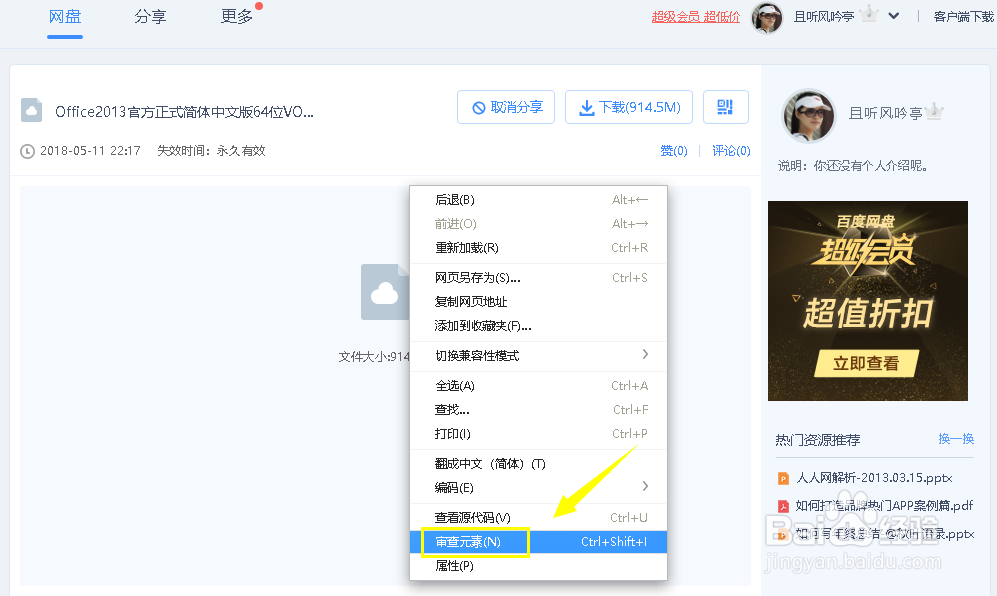Click the 且听风吟亭 name in the sidebar
Viewport: 997px width, 596px height.
click(885, 114)
